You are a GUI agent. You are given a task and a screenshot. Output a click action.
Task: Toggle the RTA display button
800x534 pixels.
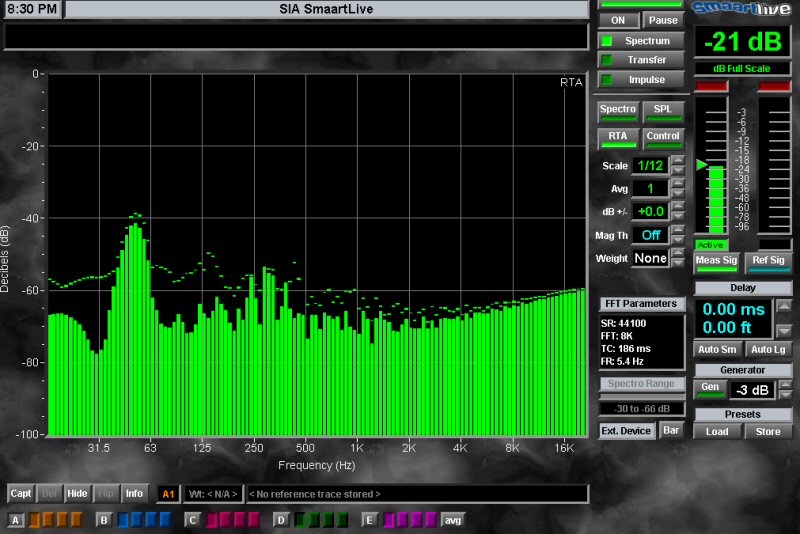618,139
